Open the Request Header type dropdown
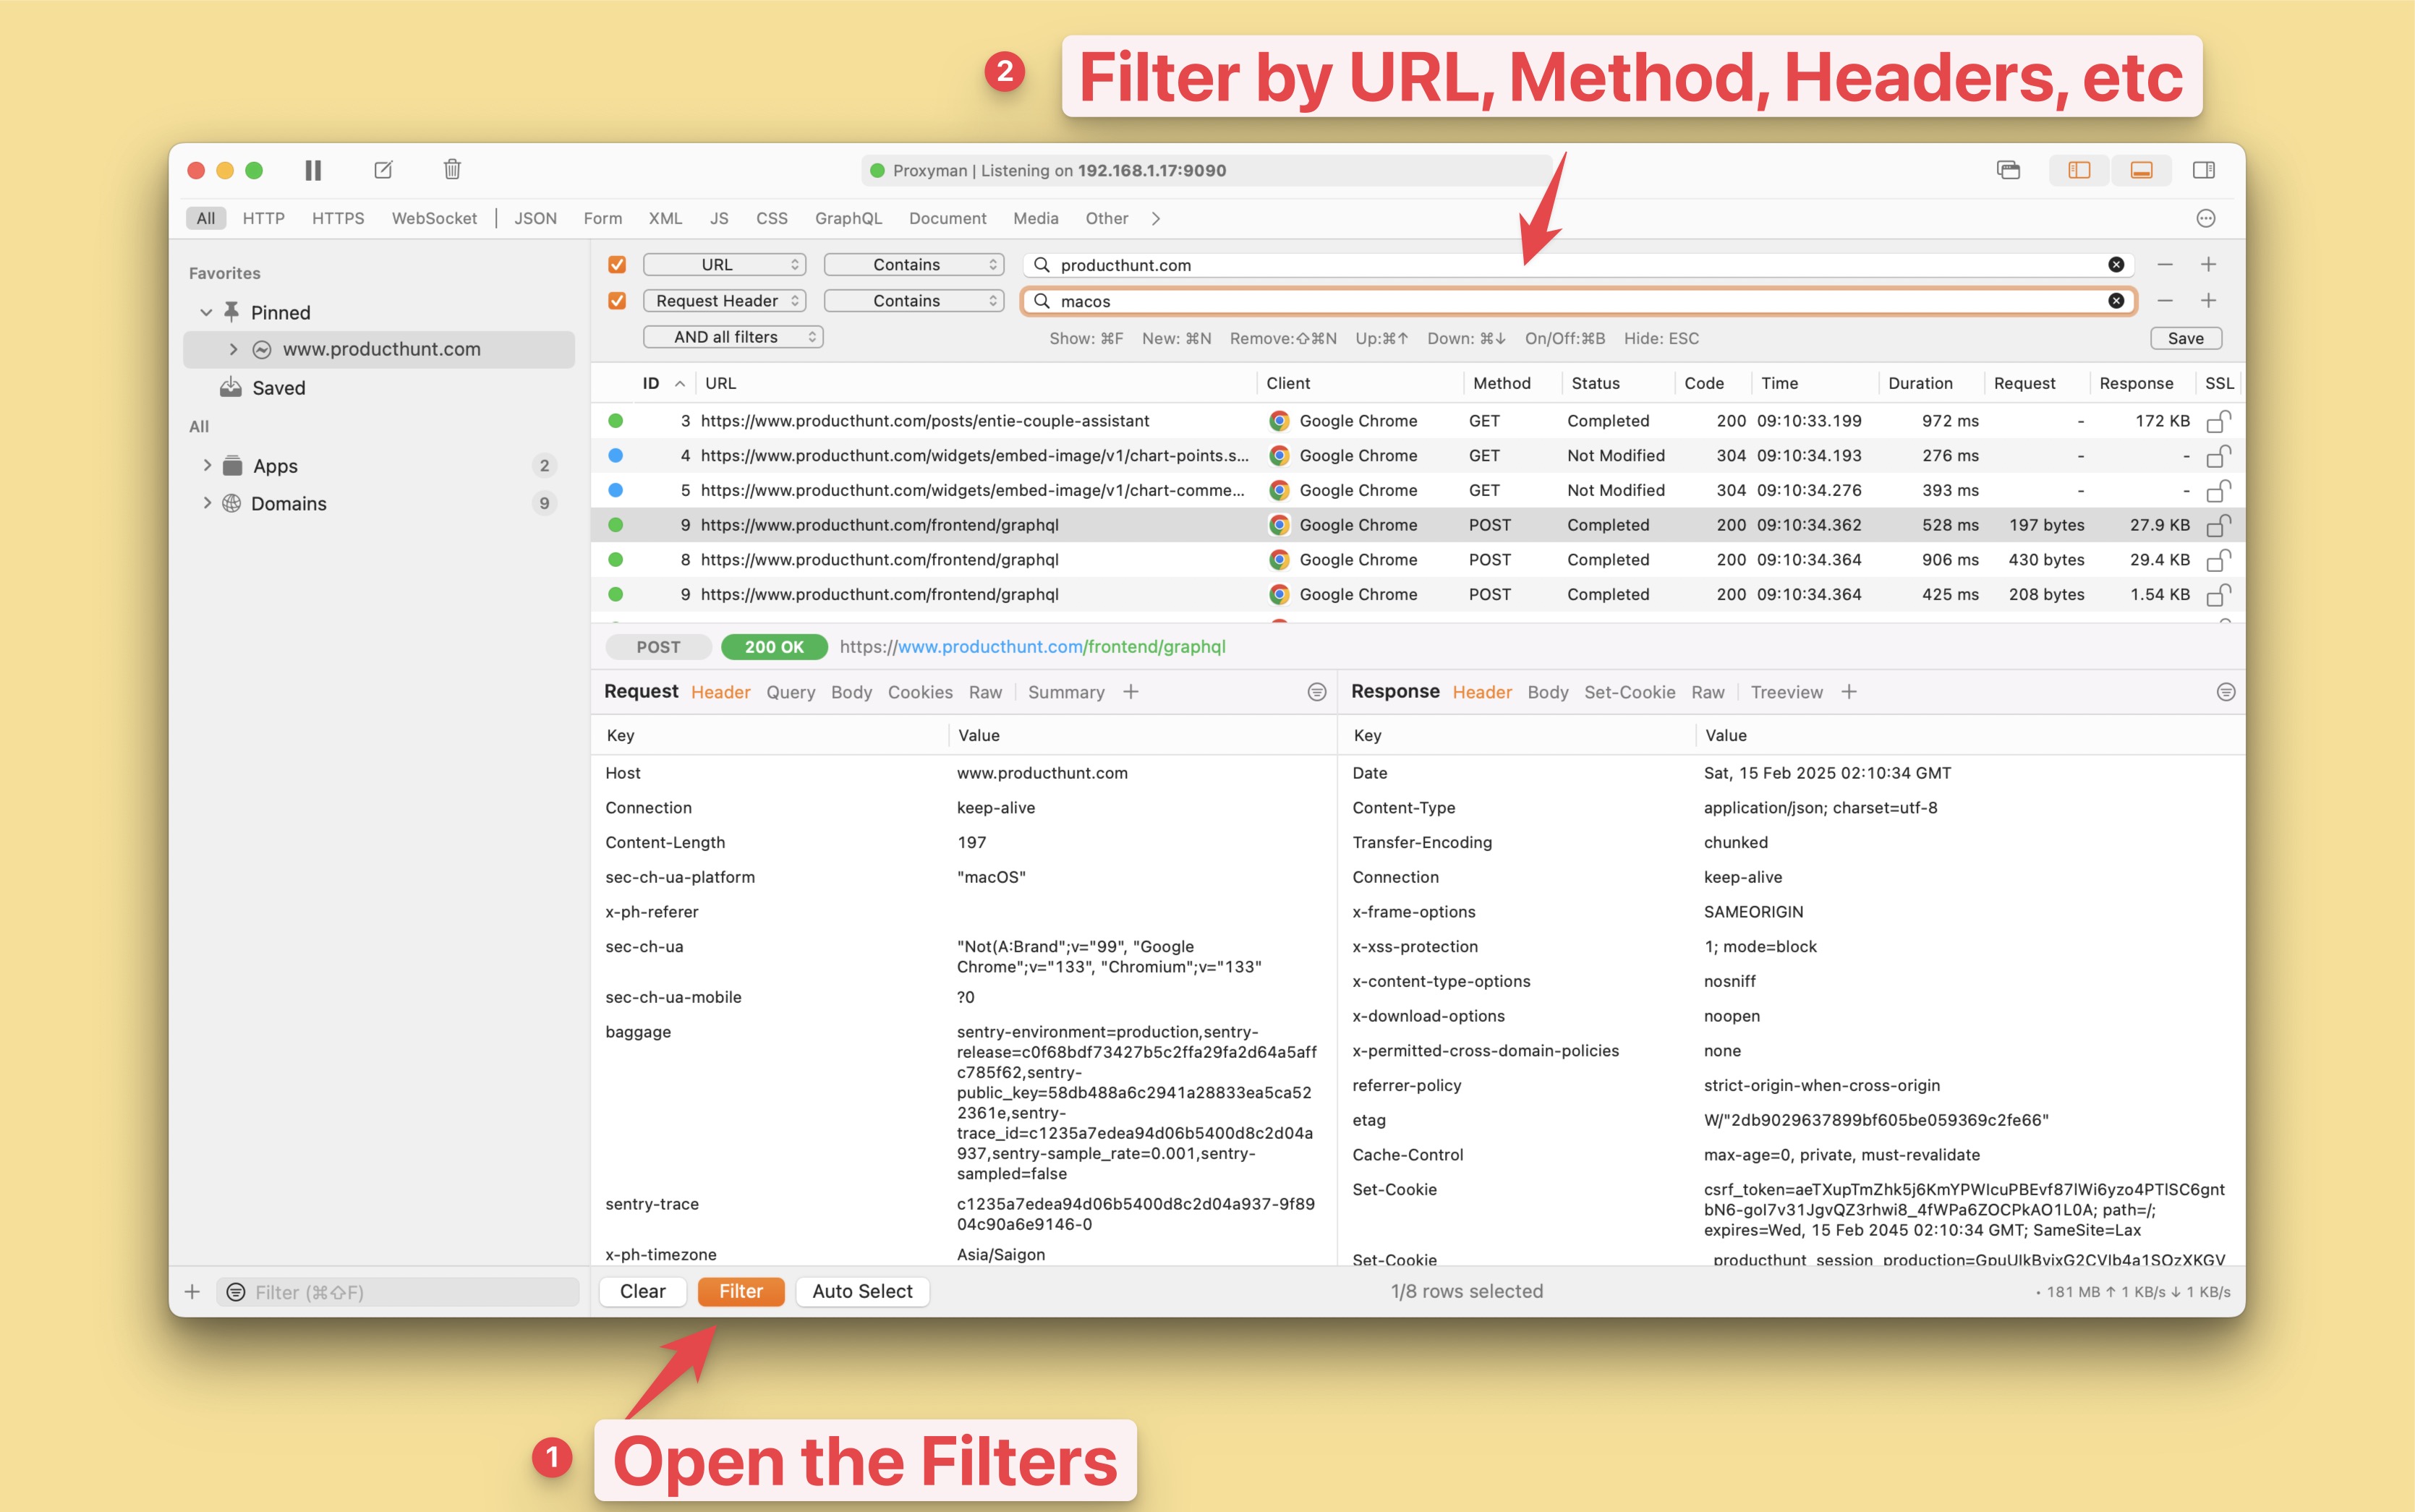This screenshot has width=2415, height=1512. point(724,301)
